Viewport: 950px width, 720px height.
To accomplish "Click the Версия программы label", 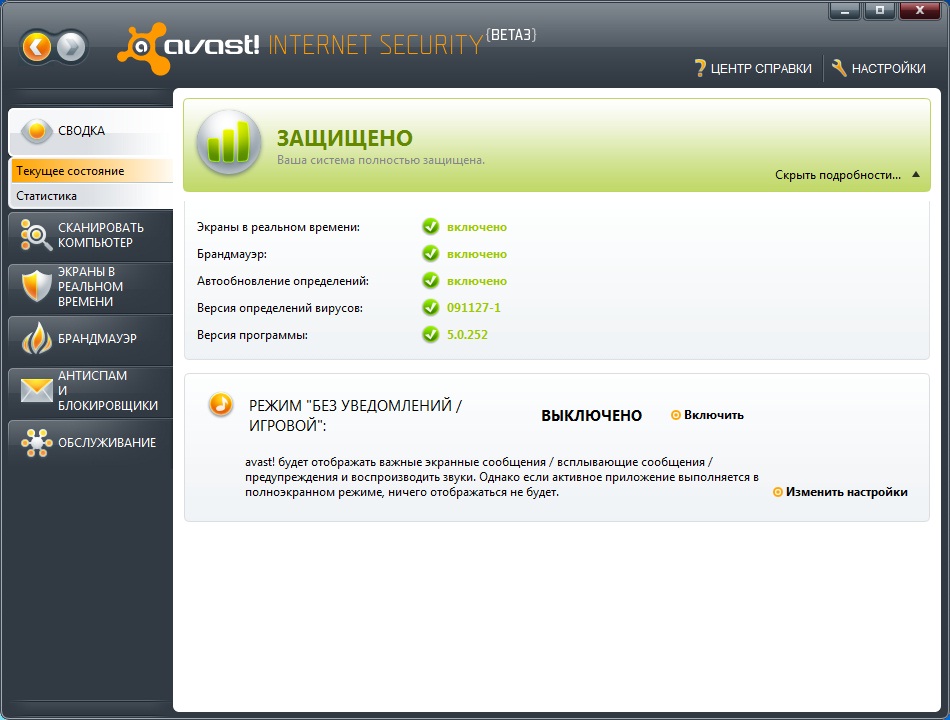I will (252, 335).
